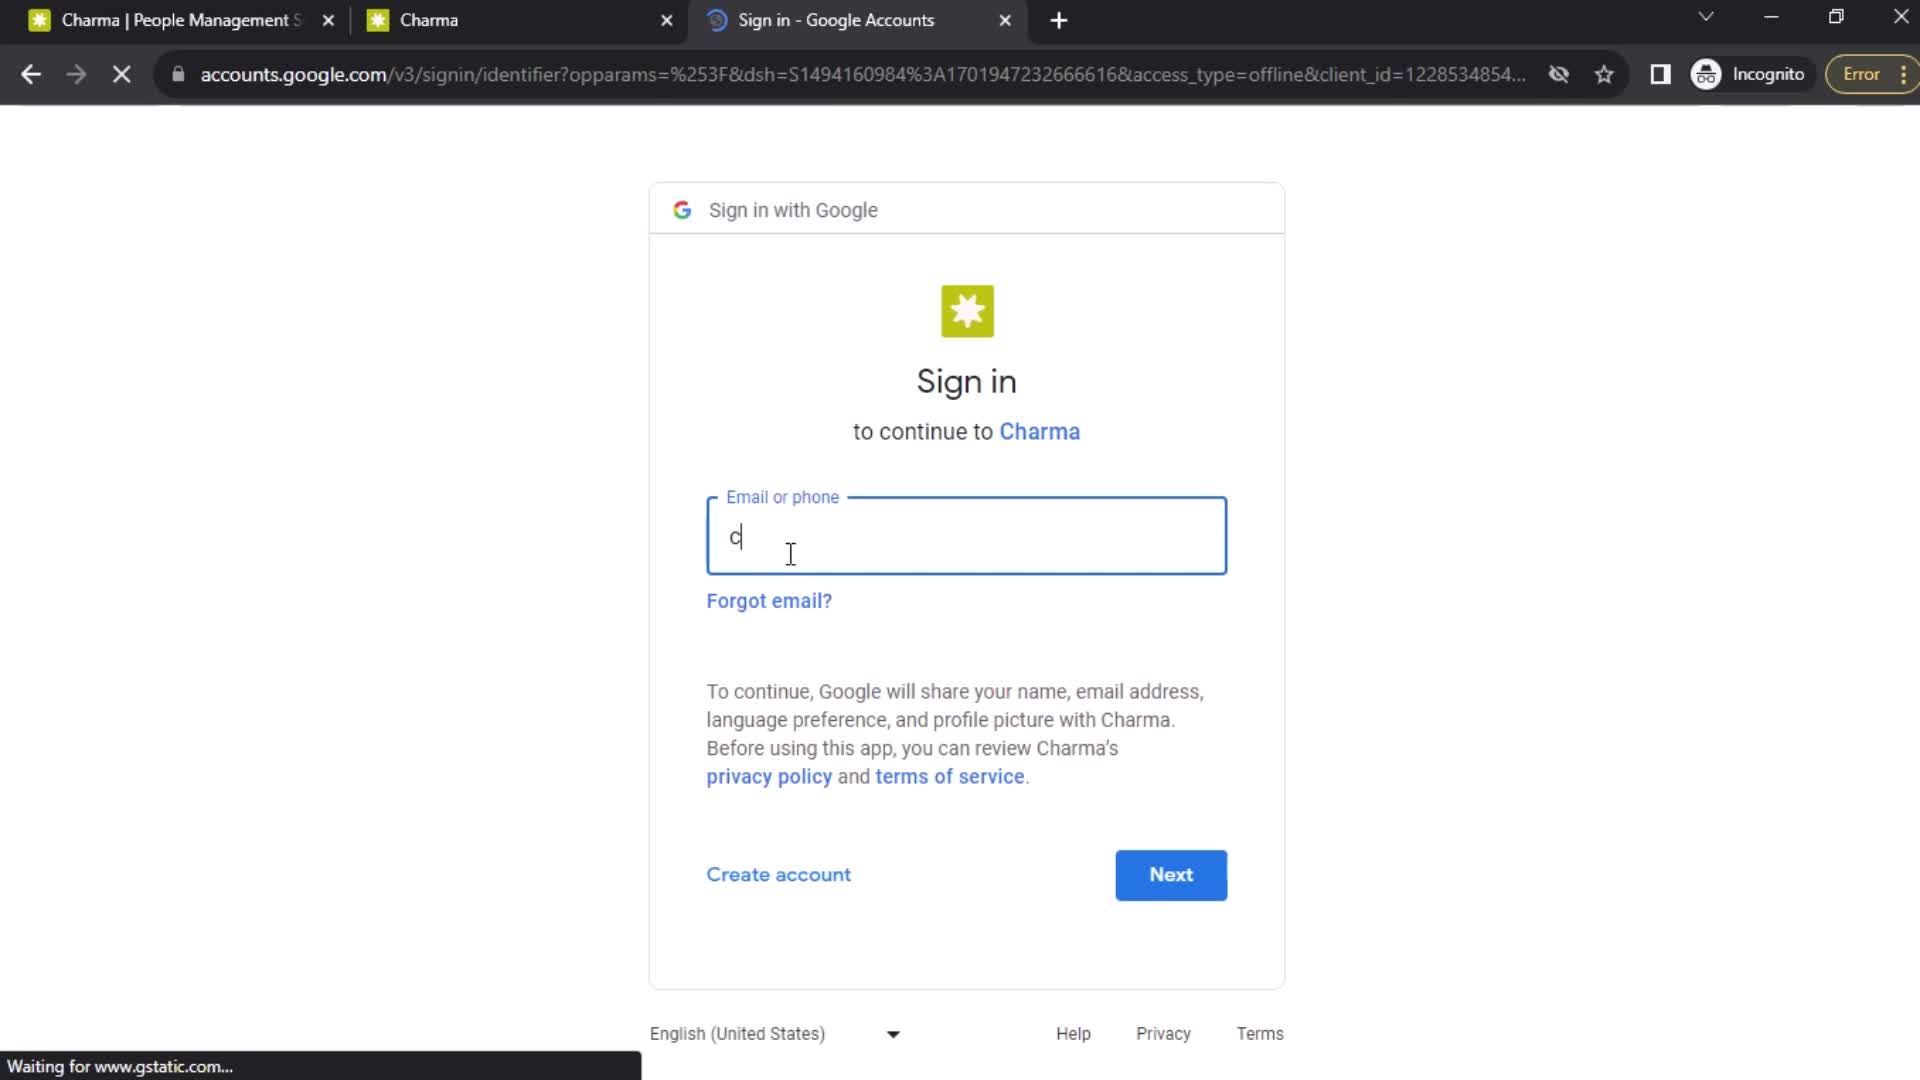Switch to the second Charma tab
Image resolution: width=1920 pixels, height=1080 pixels.
520,20
